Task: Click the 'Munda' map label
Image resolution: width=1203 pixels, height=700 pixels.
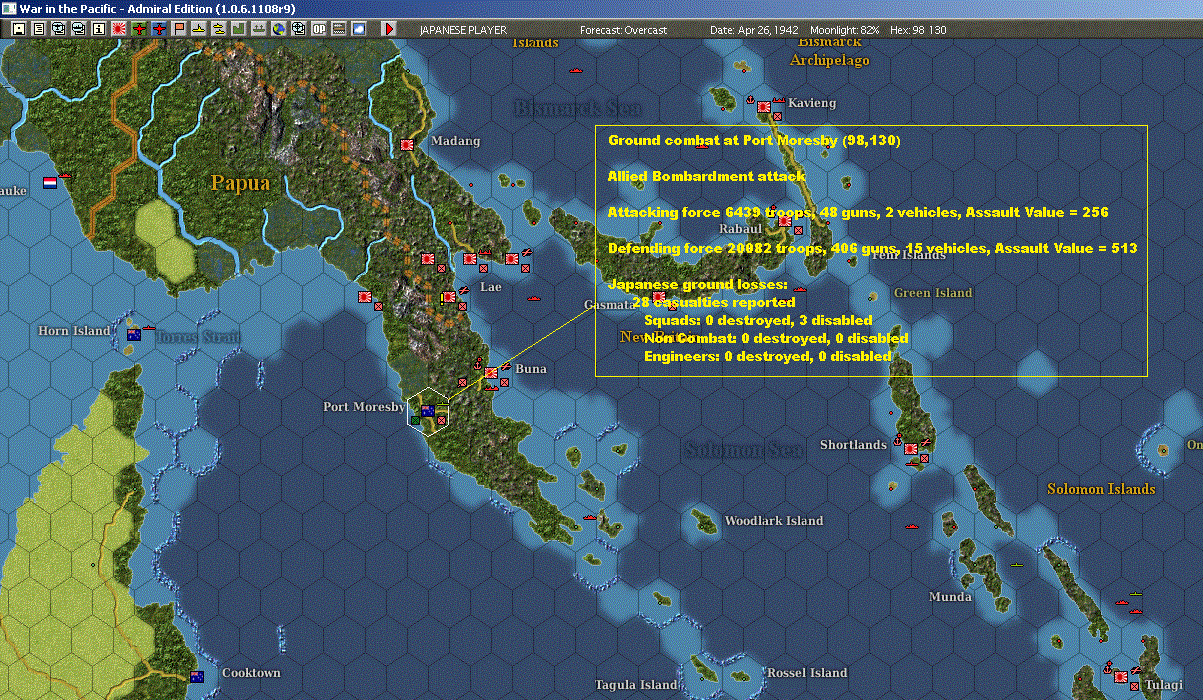Action: pyautogui.click(x=950, y=597)
